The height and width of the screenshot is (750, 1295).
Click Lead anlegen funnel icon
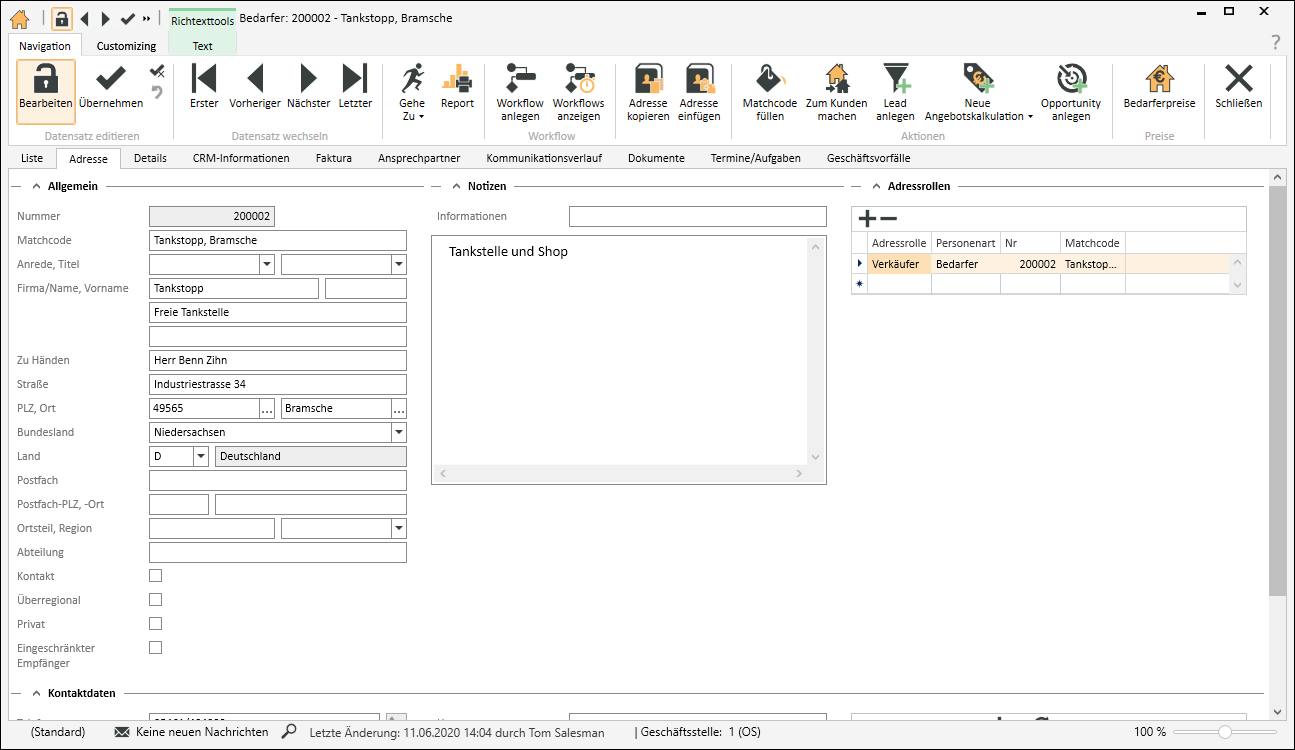(x=895, y=80)
